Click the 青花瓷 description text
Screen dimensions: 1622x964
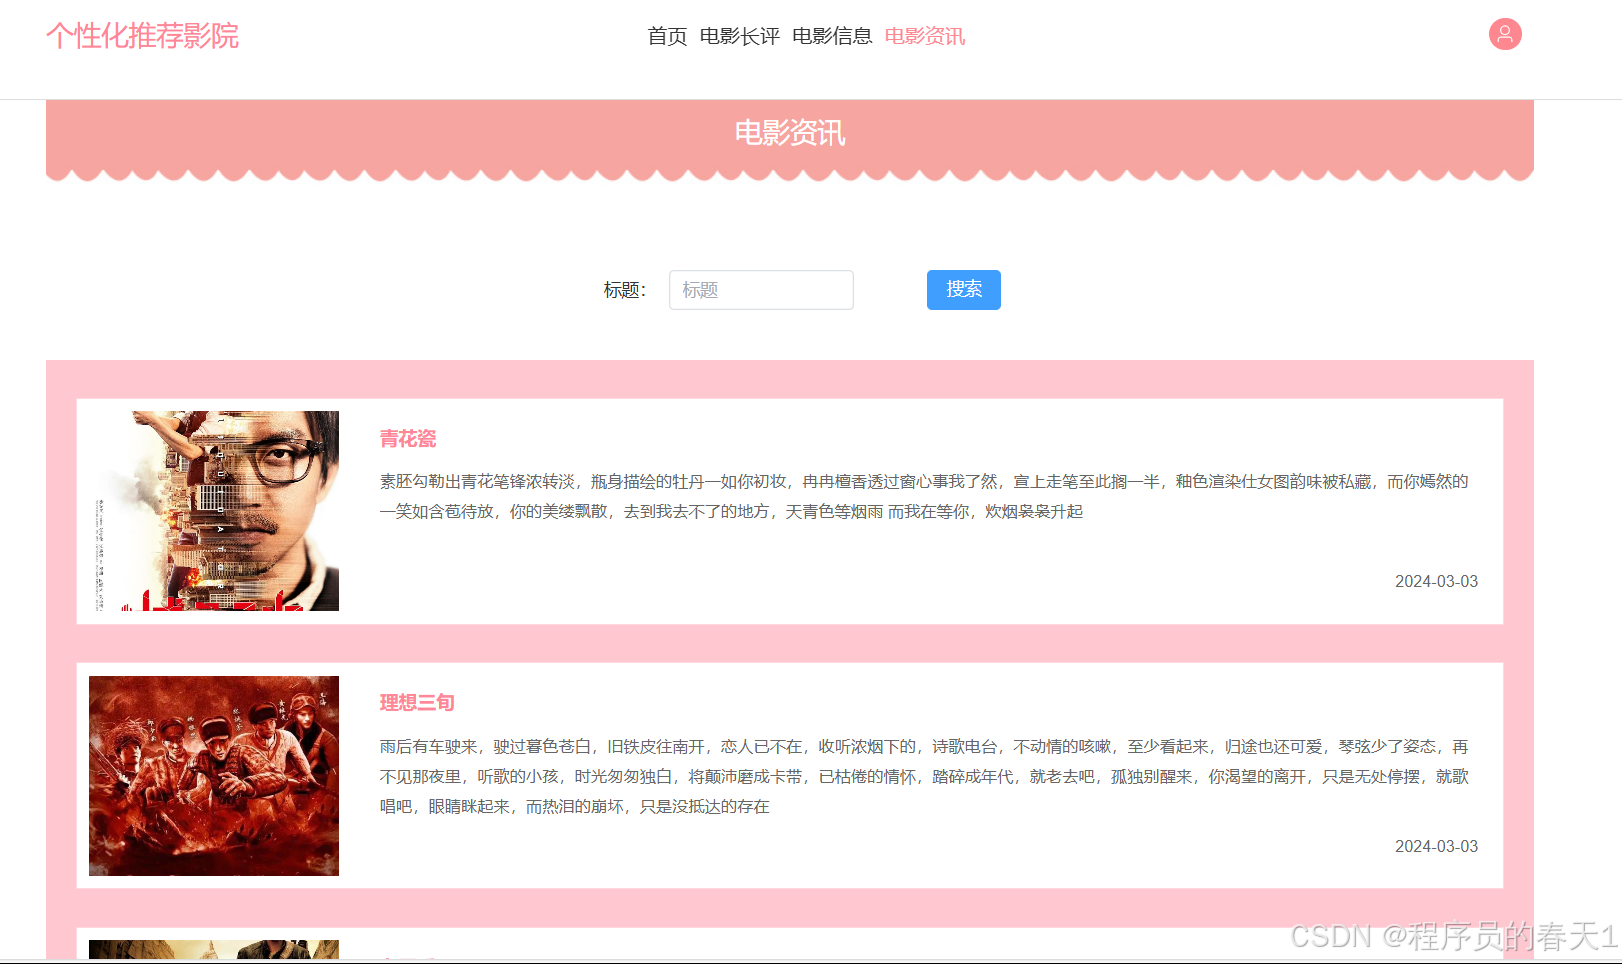click(924, 496)
